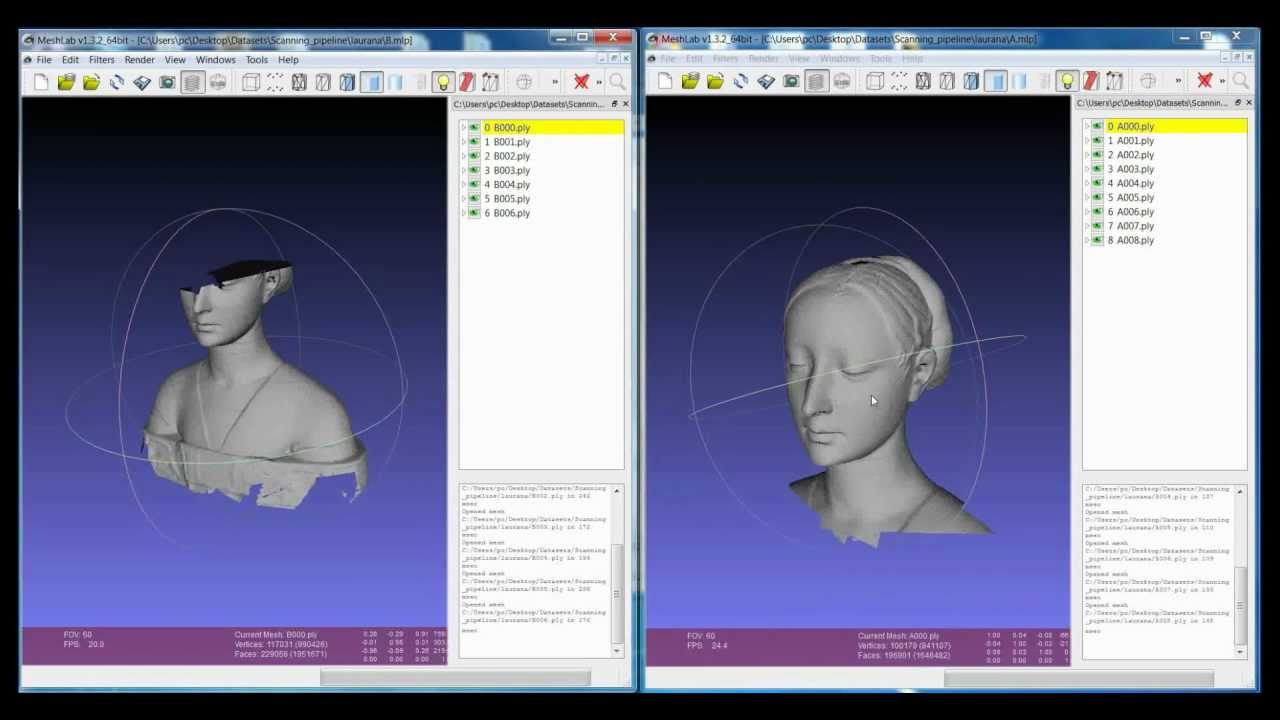Select Smooth shading mode in B.mlp window

[395, 82]
